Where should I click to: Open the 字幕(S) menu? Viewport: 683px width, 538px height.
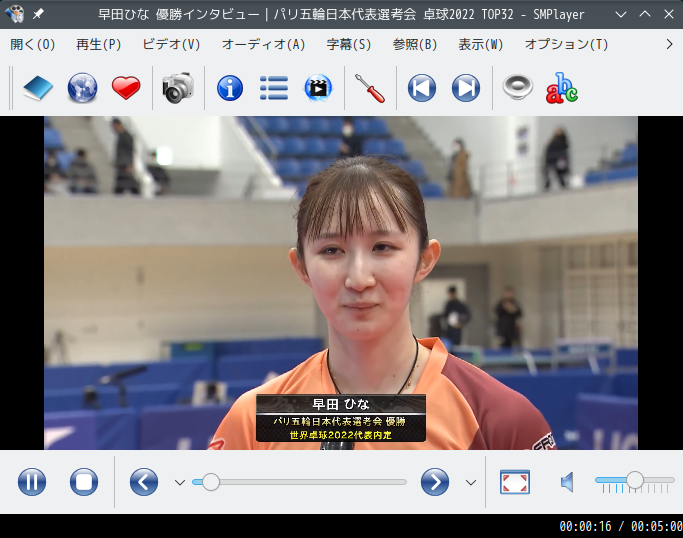[x=349, y=44]
